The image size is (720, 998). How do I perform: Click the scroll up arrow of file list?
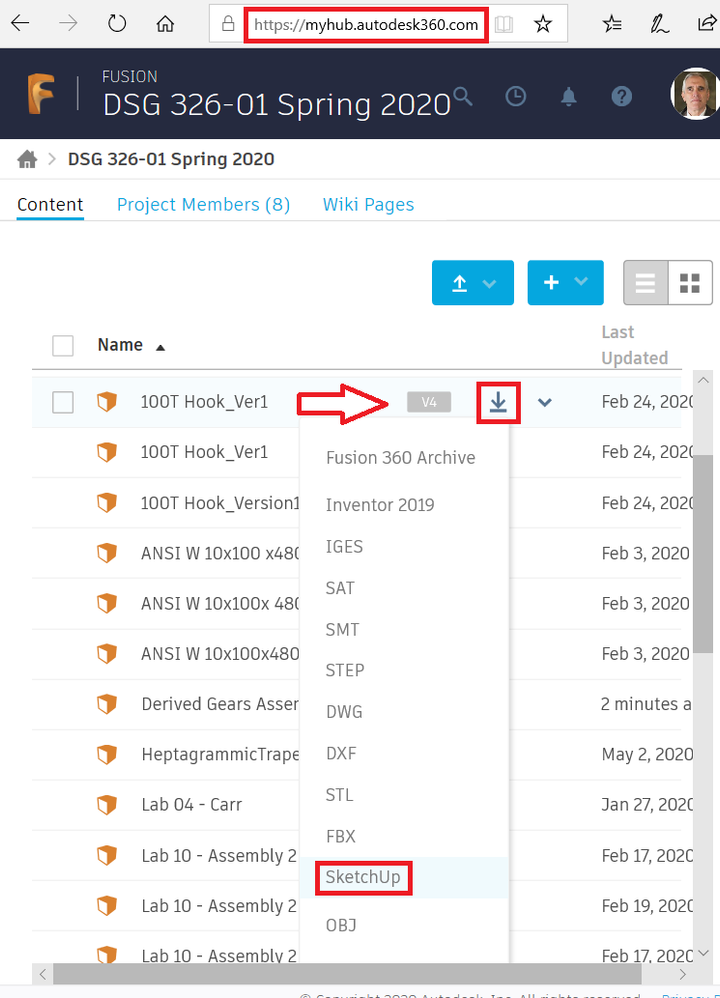coord(703,380)
